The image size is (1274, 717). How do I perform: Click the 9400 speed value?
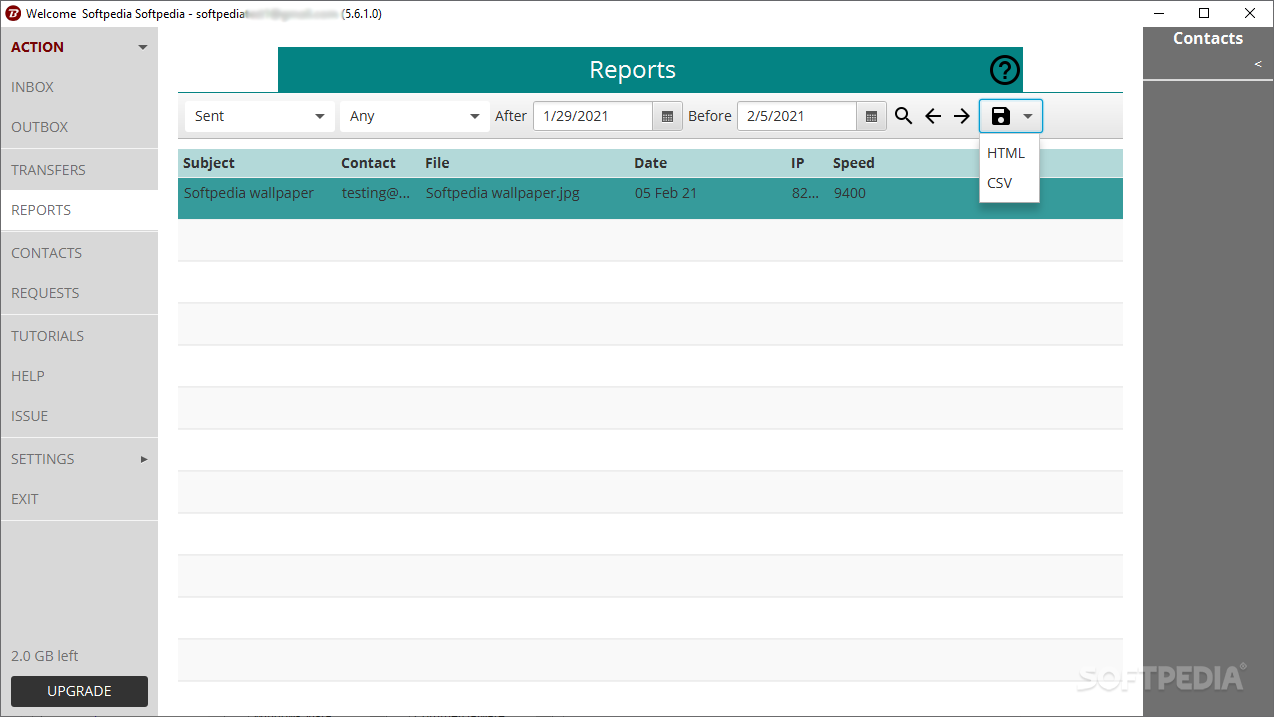(x=850, y=193)
